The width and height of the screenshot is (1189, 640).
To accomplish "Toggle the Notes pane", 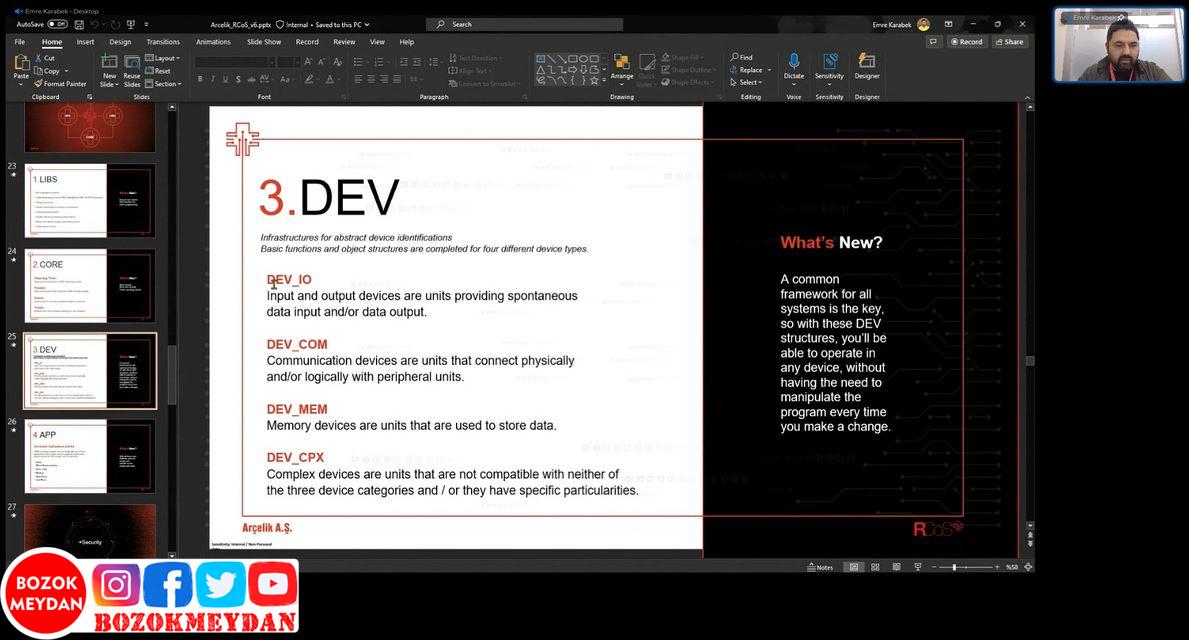I will (x=820, y=567).
